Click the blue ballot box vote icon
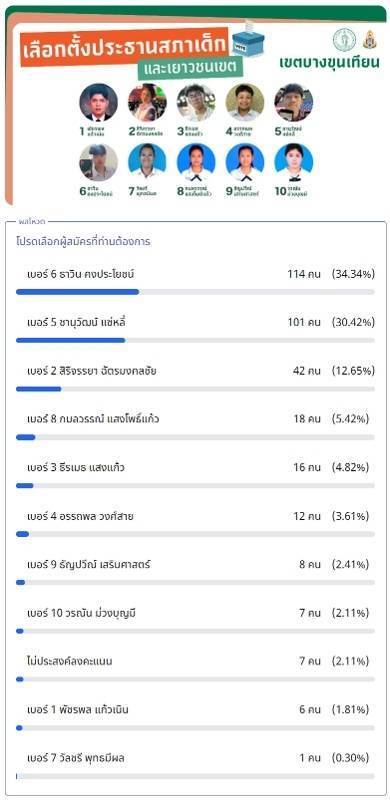This screenshot has width=390, height=802. tap(248, 40)
